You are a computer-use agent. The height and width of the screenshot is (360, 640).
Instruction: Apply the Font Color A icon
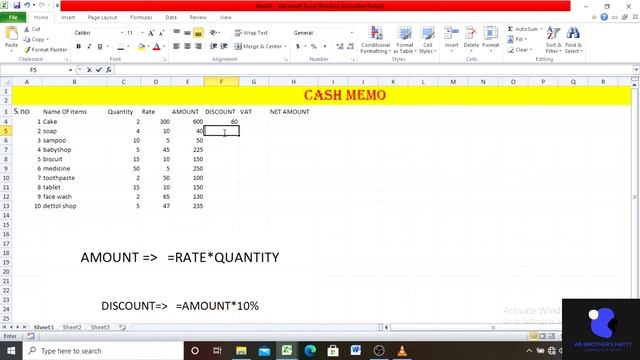click(x=156, y=47)
